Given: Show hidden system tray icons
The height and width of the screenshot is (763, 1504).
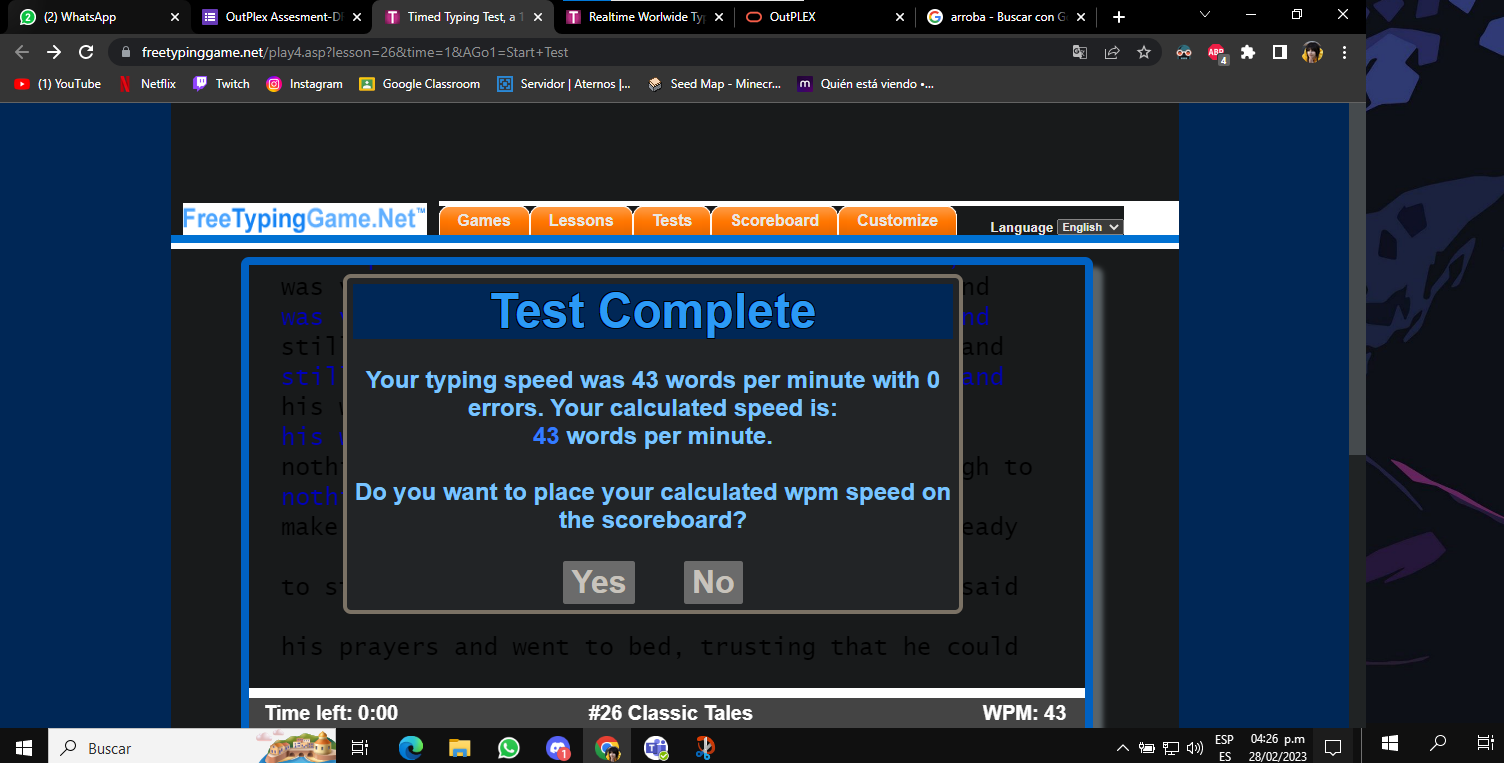Looking at the screenshot, I should (1123, 747).
